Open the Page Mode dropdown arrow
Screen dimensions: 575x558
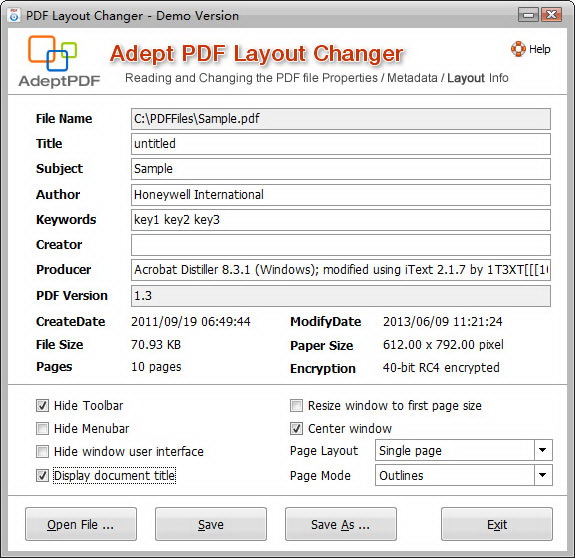point(543,475)
